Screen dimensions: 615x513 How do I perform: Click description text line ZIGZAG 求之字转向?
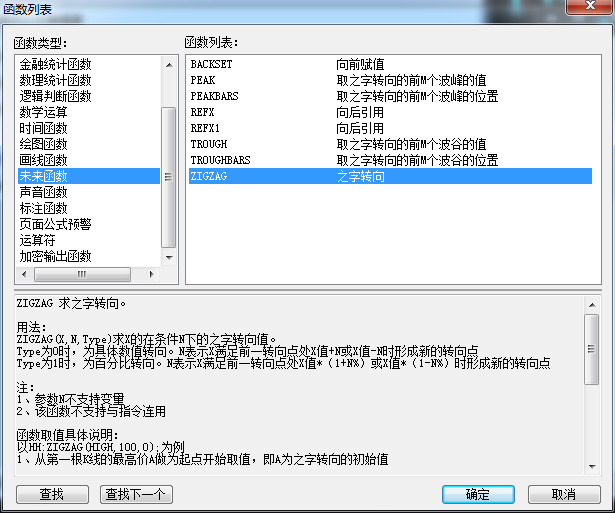tap(71, 304)
